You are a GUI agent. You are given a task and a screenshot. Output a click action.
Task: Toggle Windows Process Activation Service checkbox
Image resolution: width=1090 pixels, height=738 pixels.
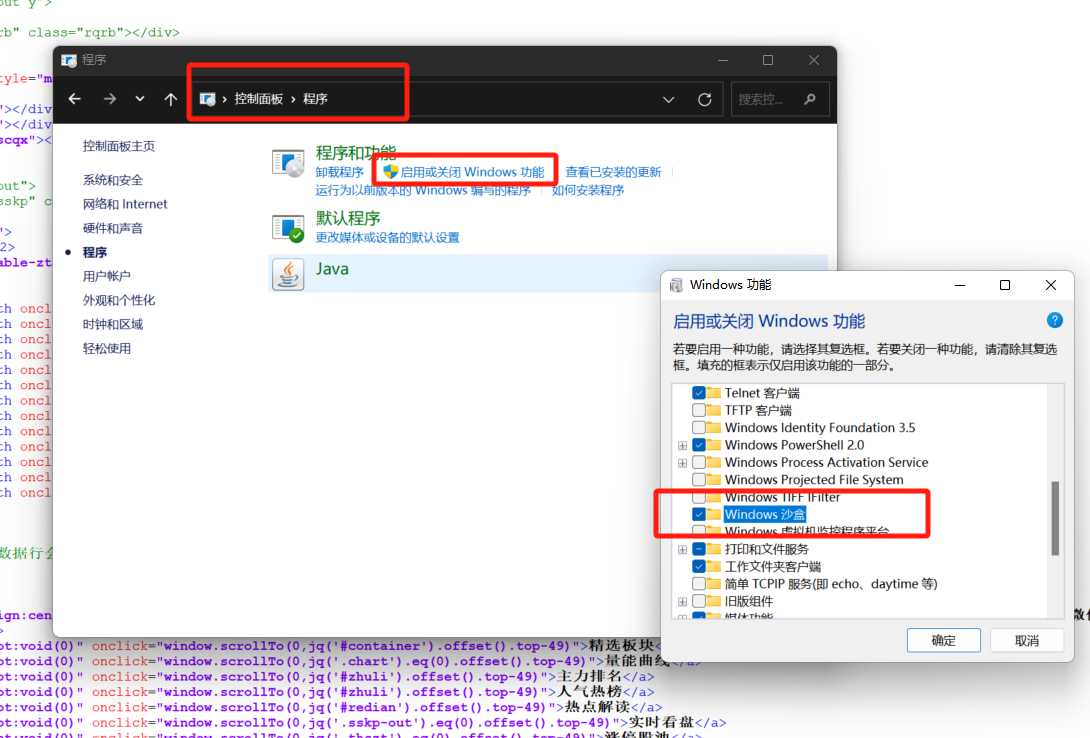699,462
